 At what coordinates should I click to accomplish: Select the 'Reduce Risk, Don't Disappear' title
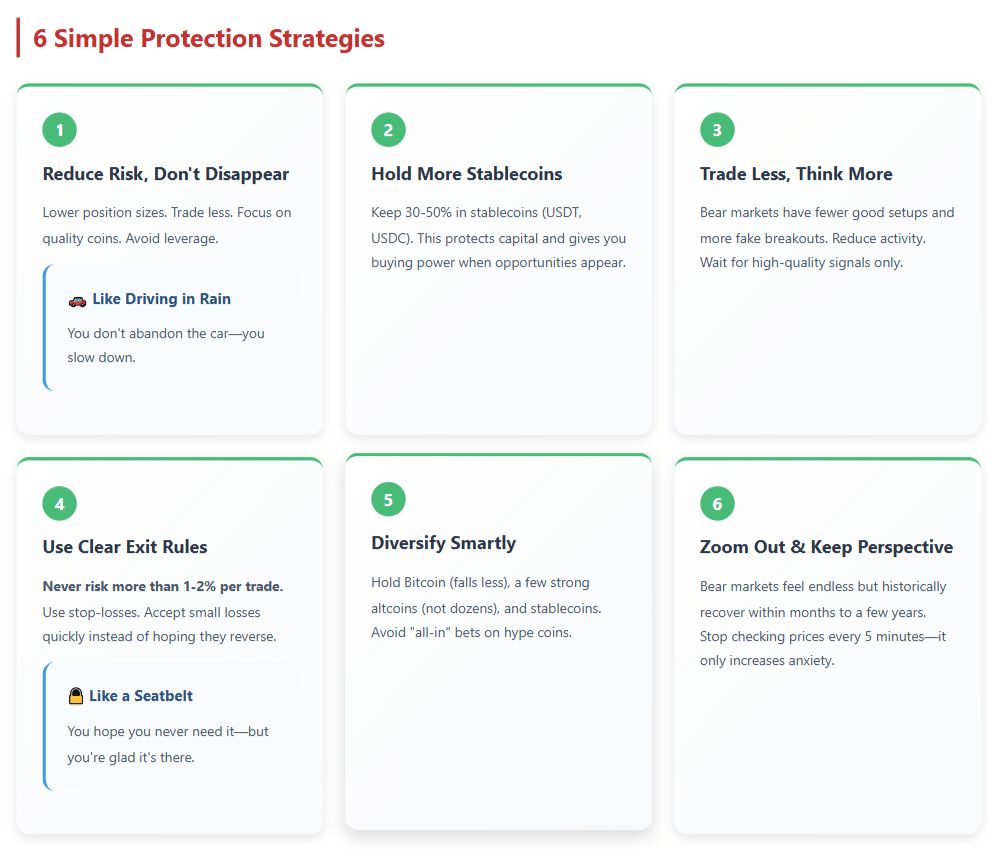point(166,174)
